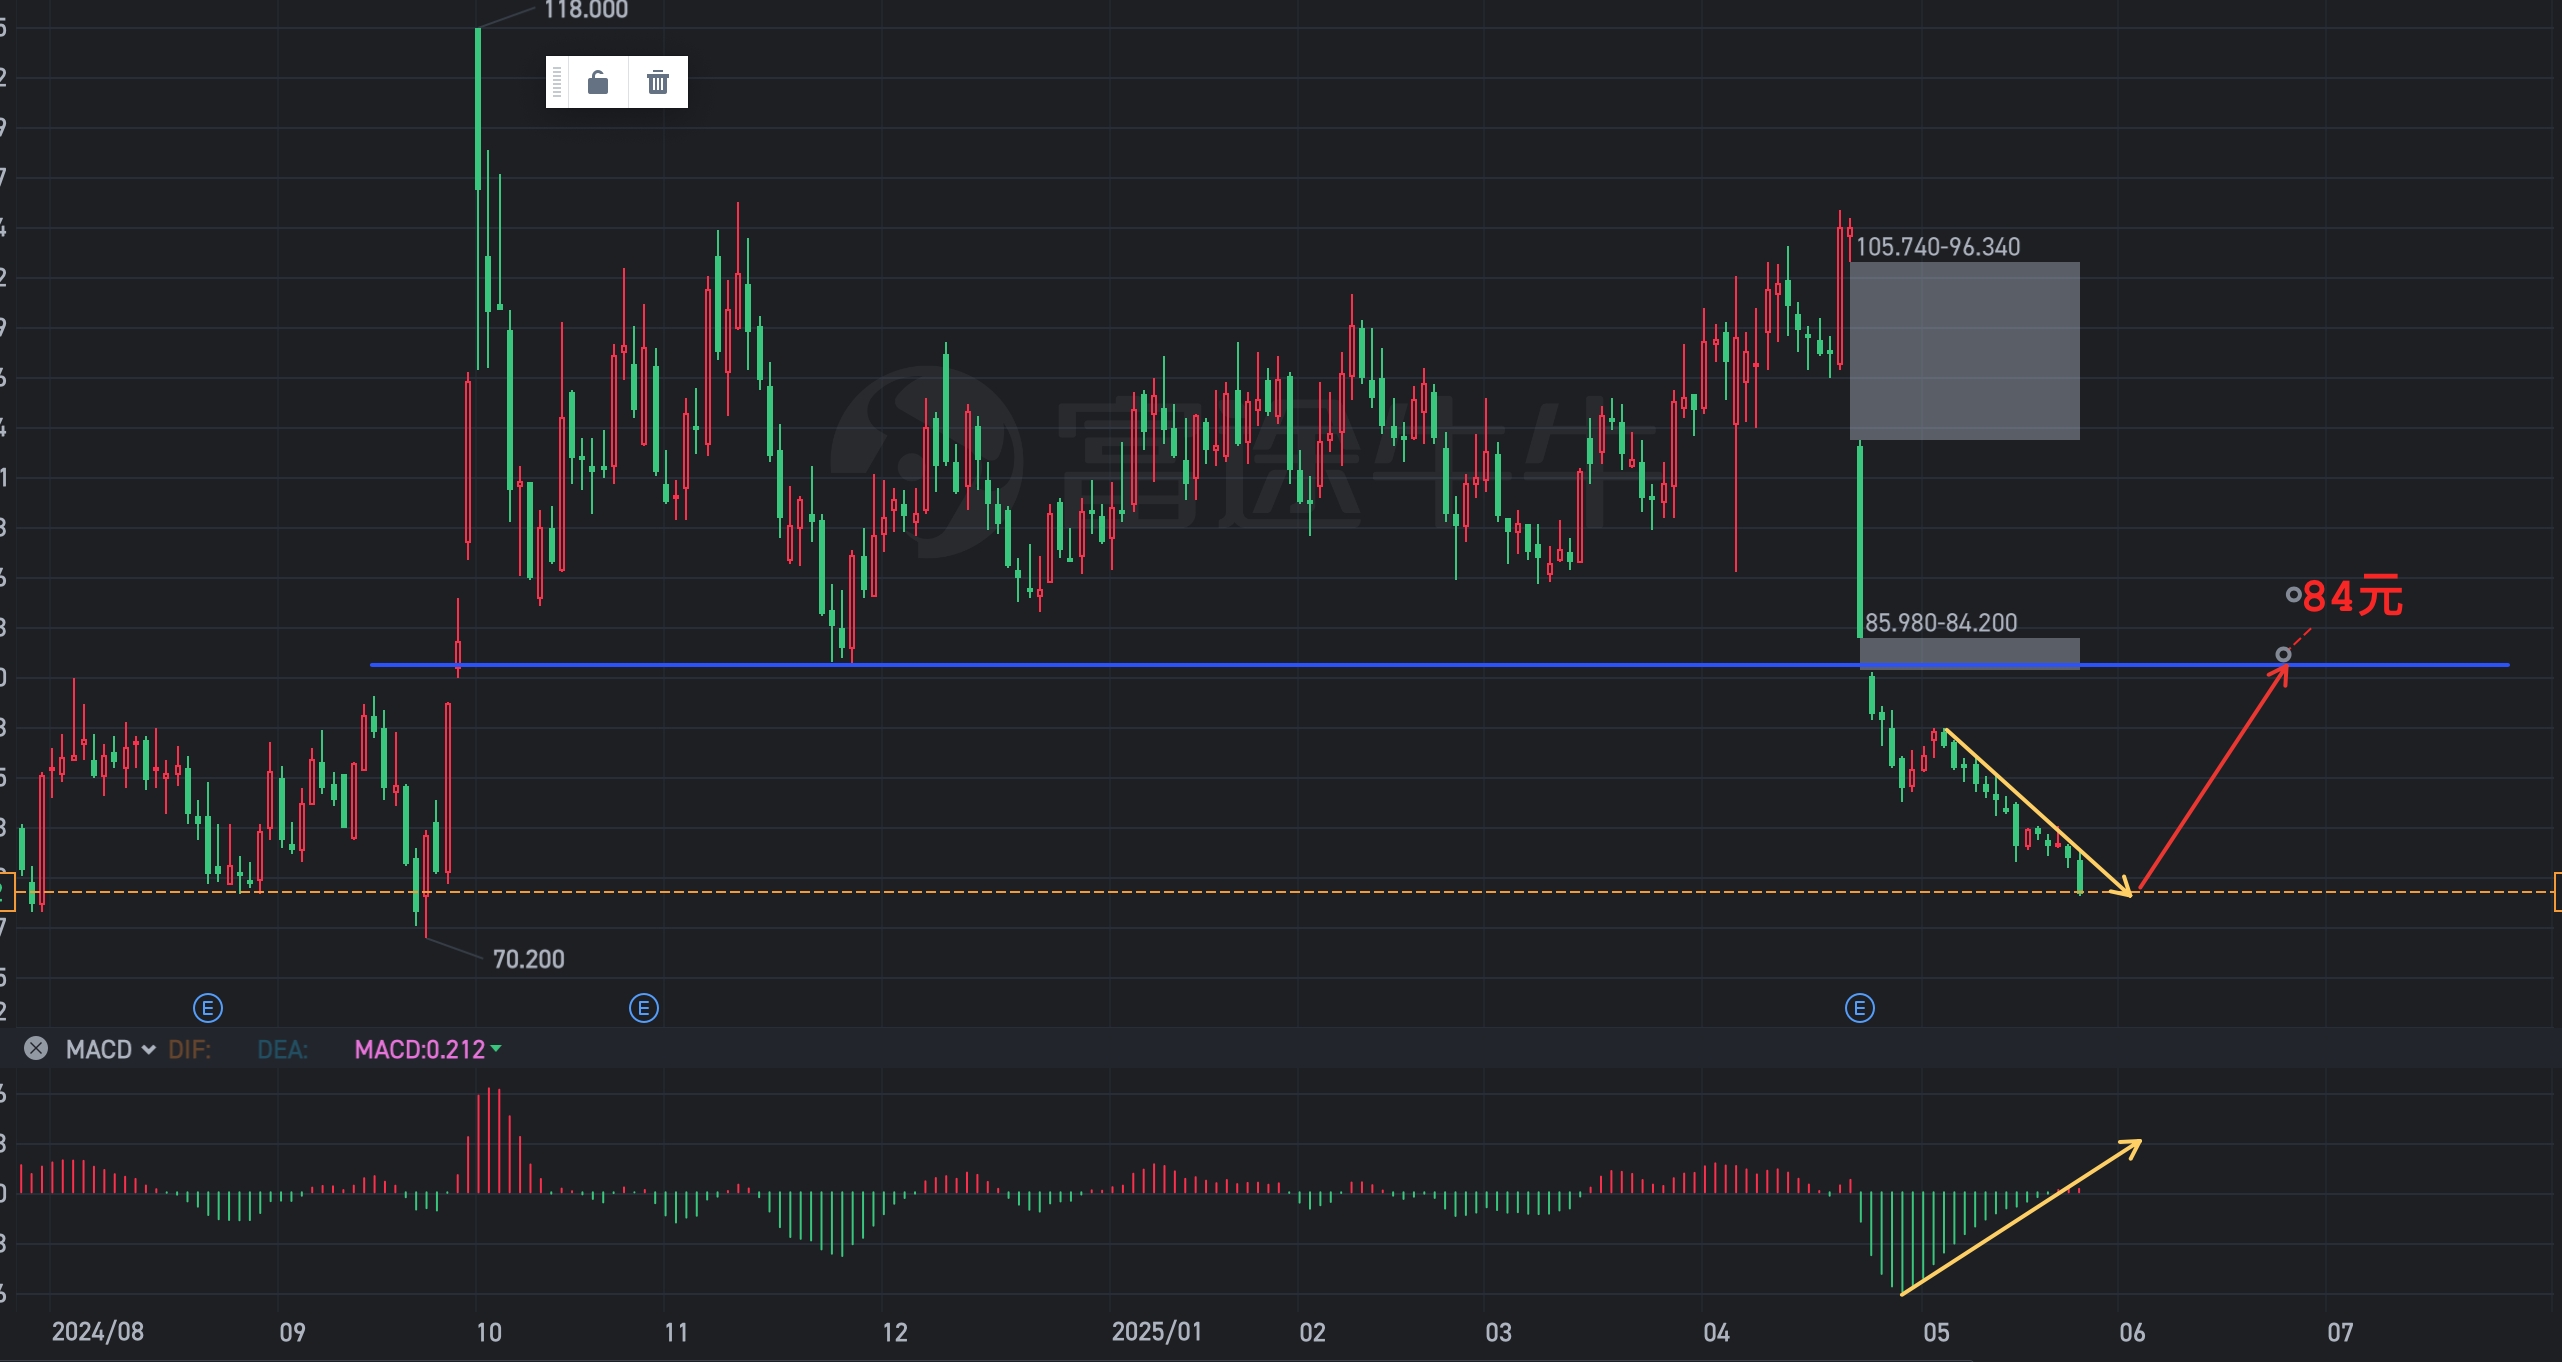
Task: Select the 105.740-96.340 gray range rectangle
Action: 1964,351
